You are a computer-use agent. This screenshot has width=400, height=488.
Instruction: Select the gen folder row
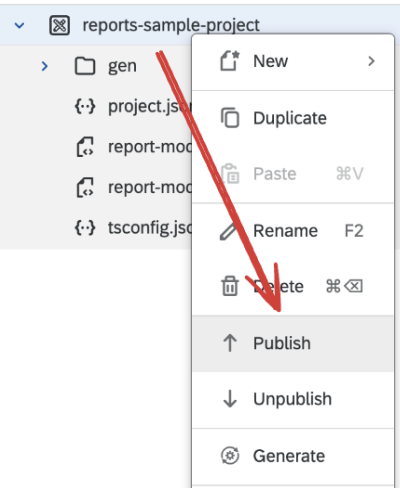[96, 66]
